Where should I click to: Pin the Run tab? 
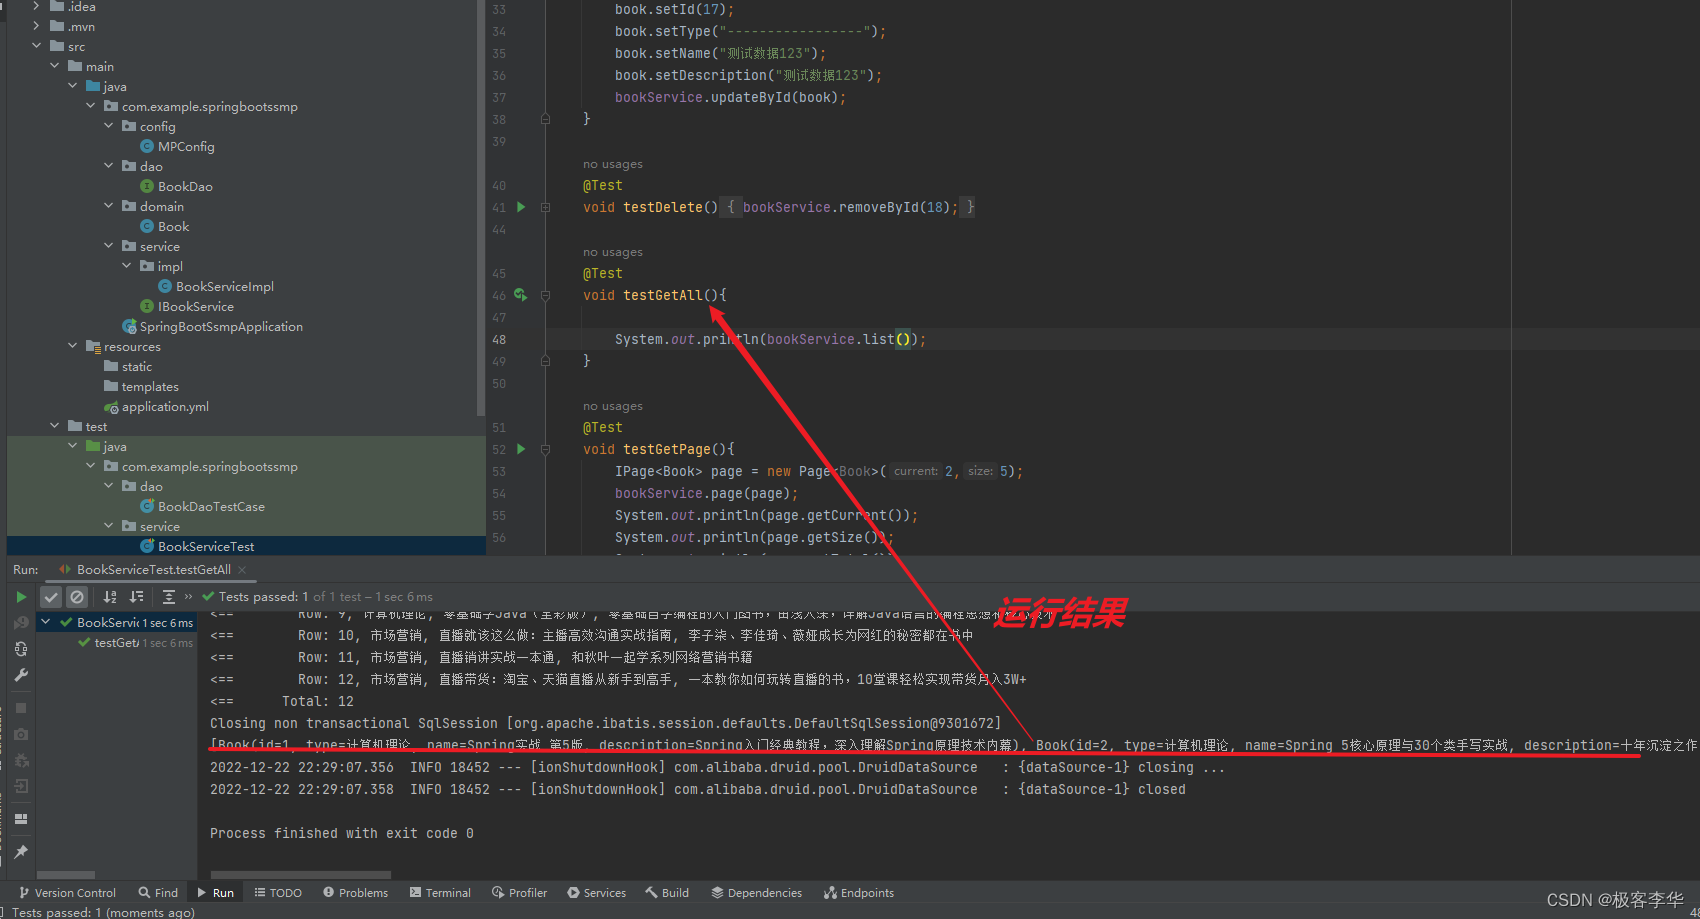(21, 852)
